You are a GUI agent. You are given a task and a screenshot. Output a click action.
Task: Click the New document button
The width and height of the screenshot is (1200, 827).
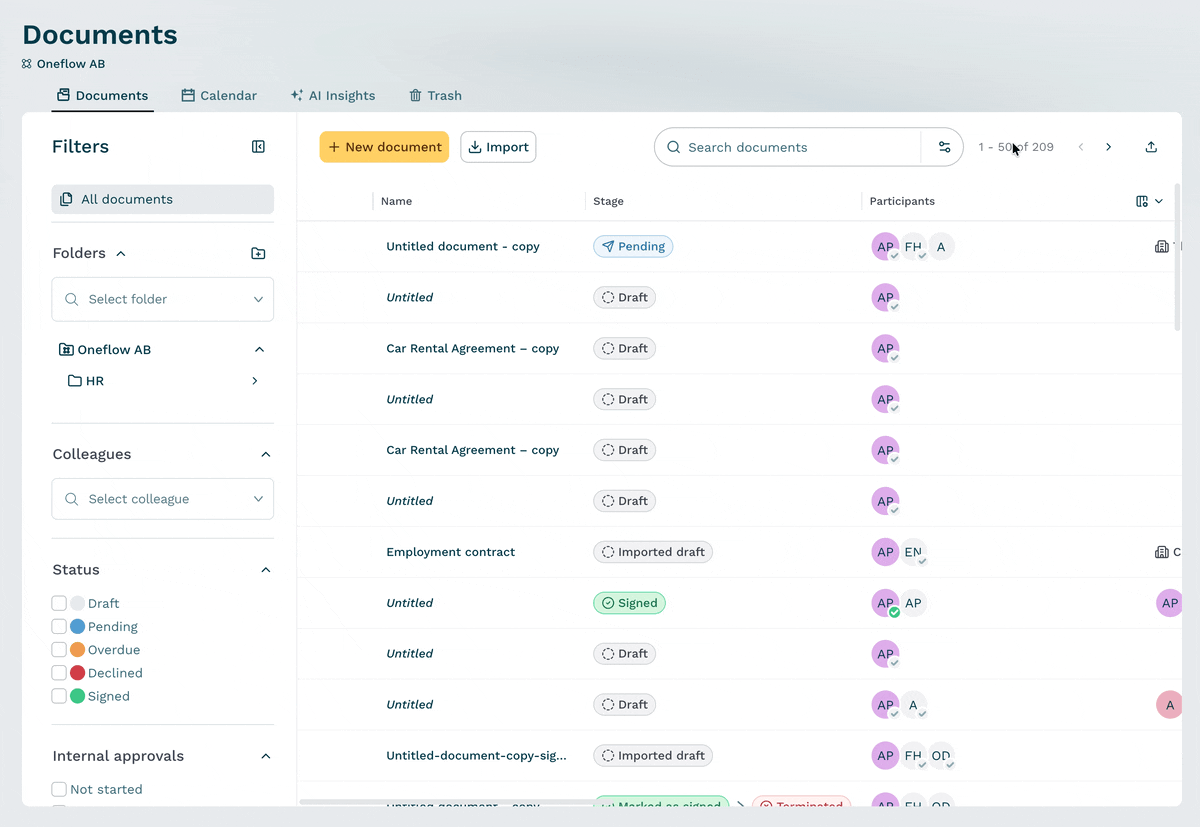(384, 147)
